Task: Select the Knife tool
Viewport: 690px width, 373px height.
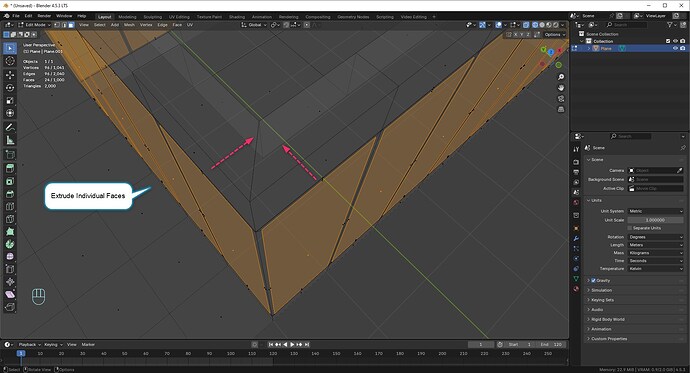Action: point(10,219)
